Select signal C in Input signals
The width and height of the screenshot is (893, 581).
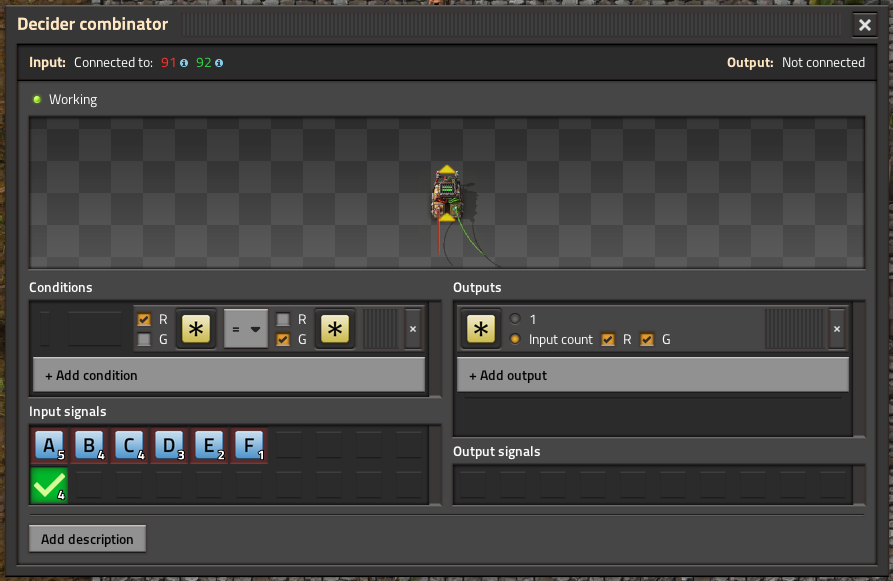129,445
